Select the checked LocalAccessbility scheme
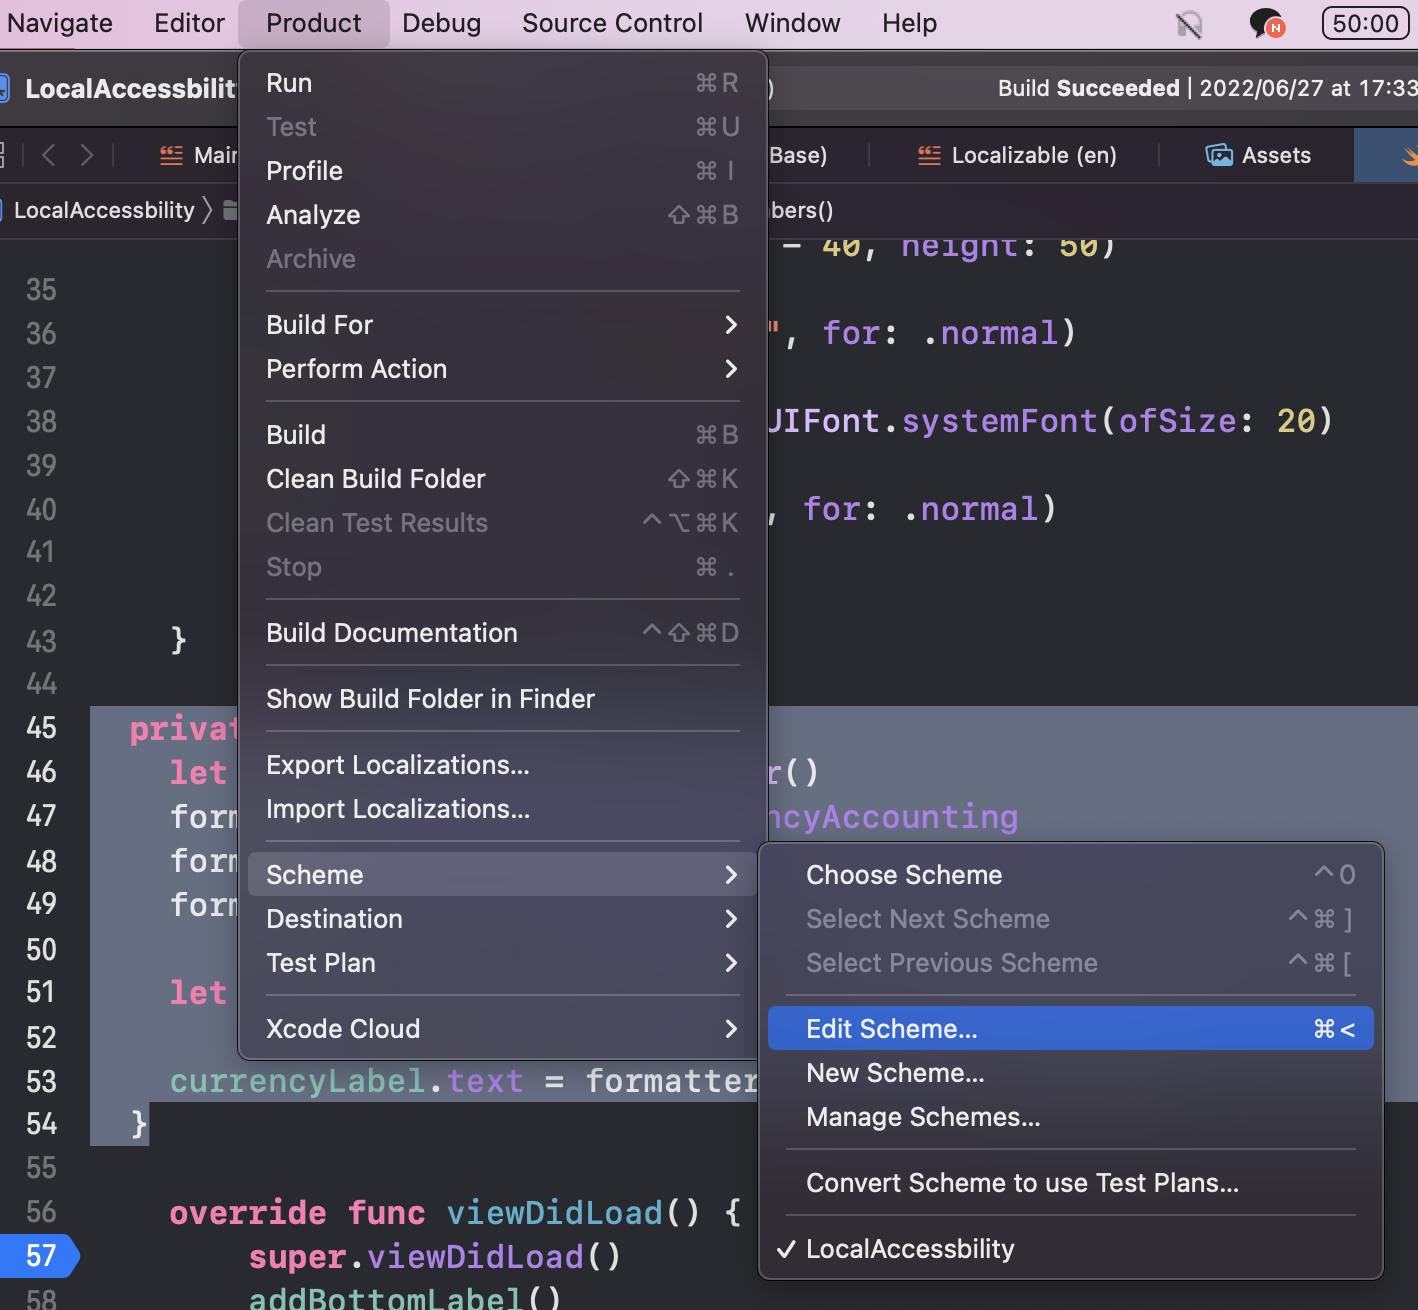 (x=1071, y=1249)
